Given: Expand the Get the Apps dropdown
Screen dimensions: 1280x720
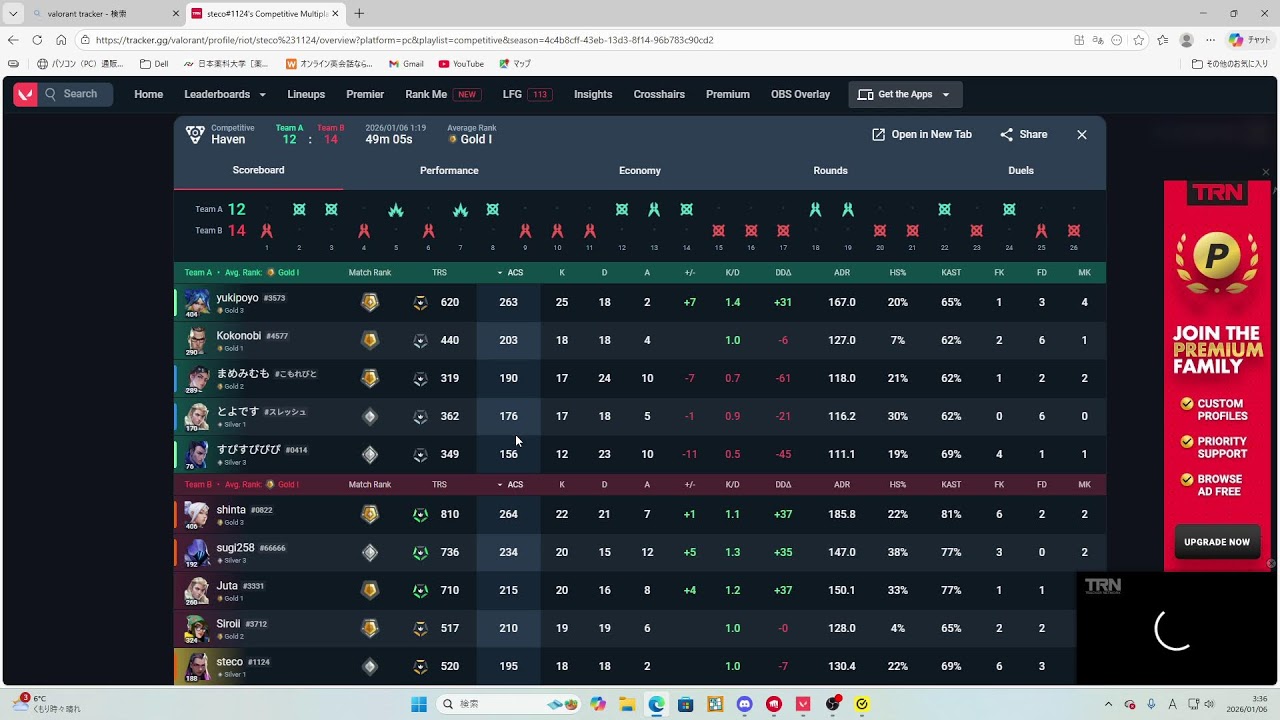Looking at the screenshot, I should click(x=905, y=94).
